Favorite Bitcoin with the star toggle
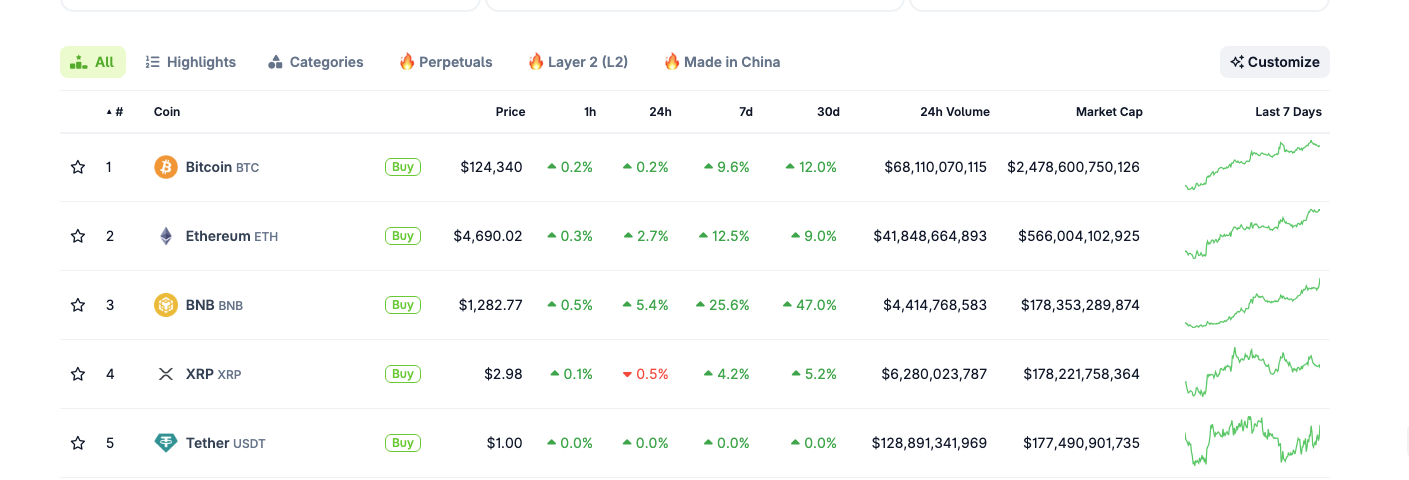The width and height of the screenshot is (1409, 480). coord(78,167)
